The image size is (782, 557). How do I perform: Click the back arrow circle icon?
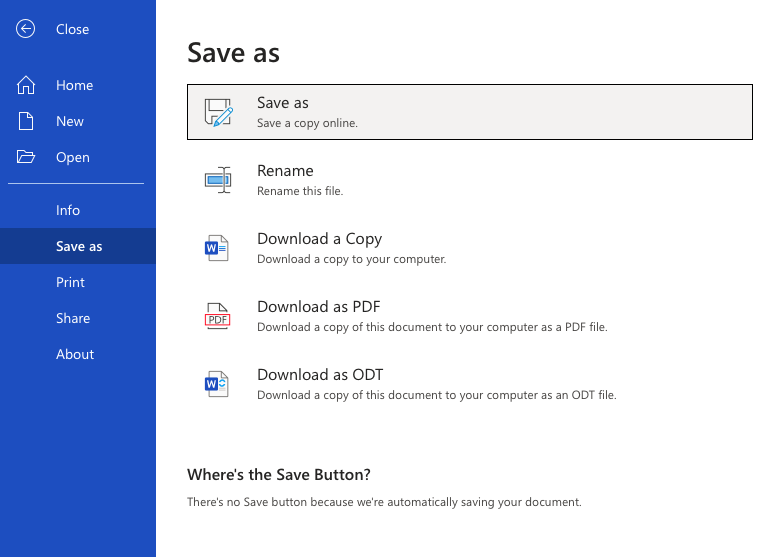click(25, 29)
